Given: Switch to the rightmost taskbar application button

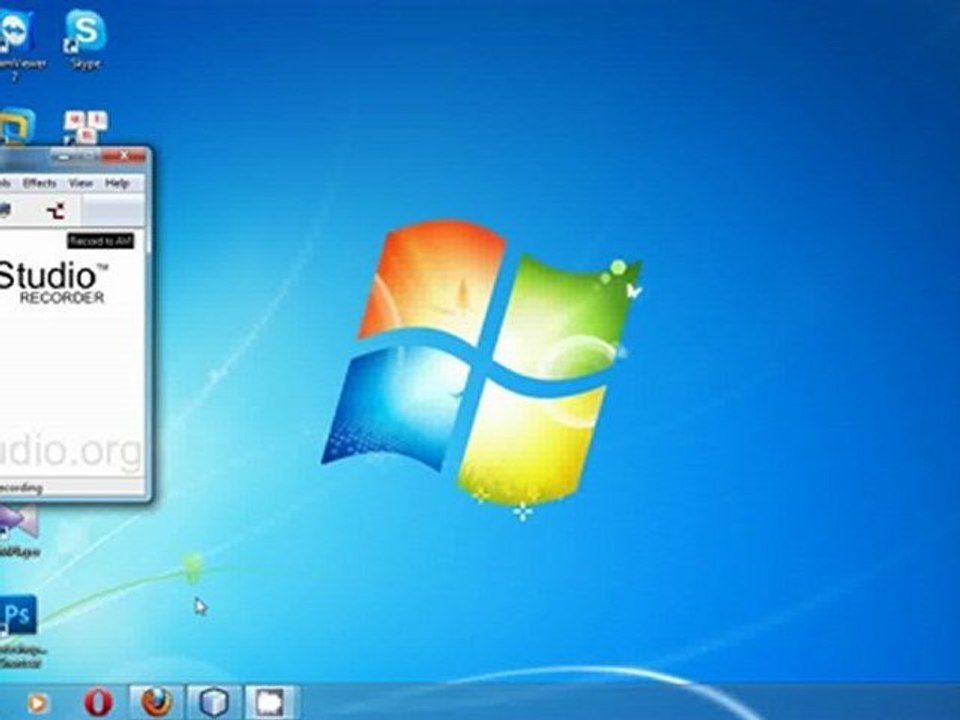Looking at the screenshot, I should 271,702.
